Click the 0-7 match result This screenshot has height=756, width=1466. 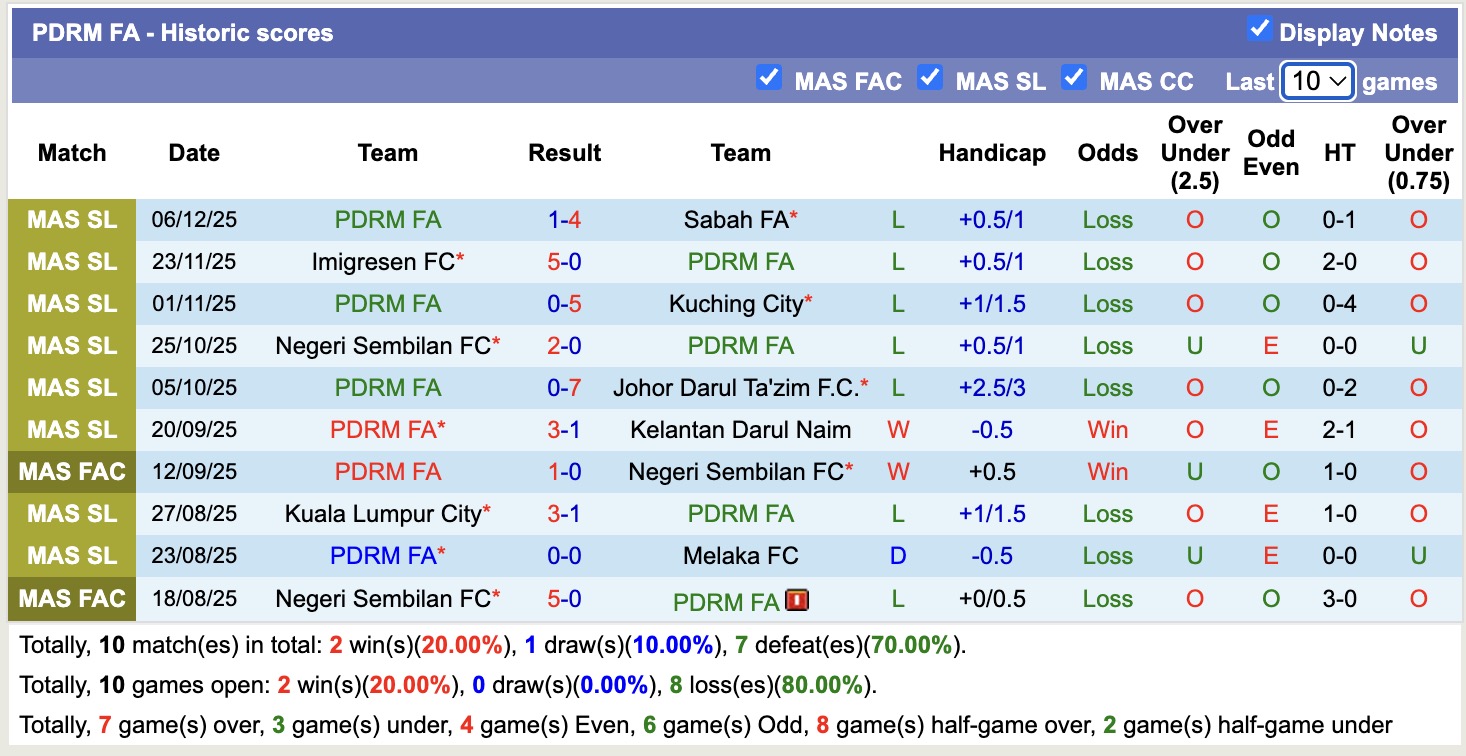point(564,388)
